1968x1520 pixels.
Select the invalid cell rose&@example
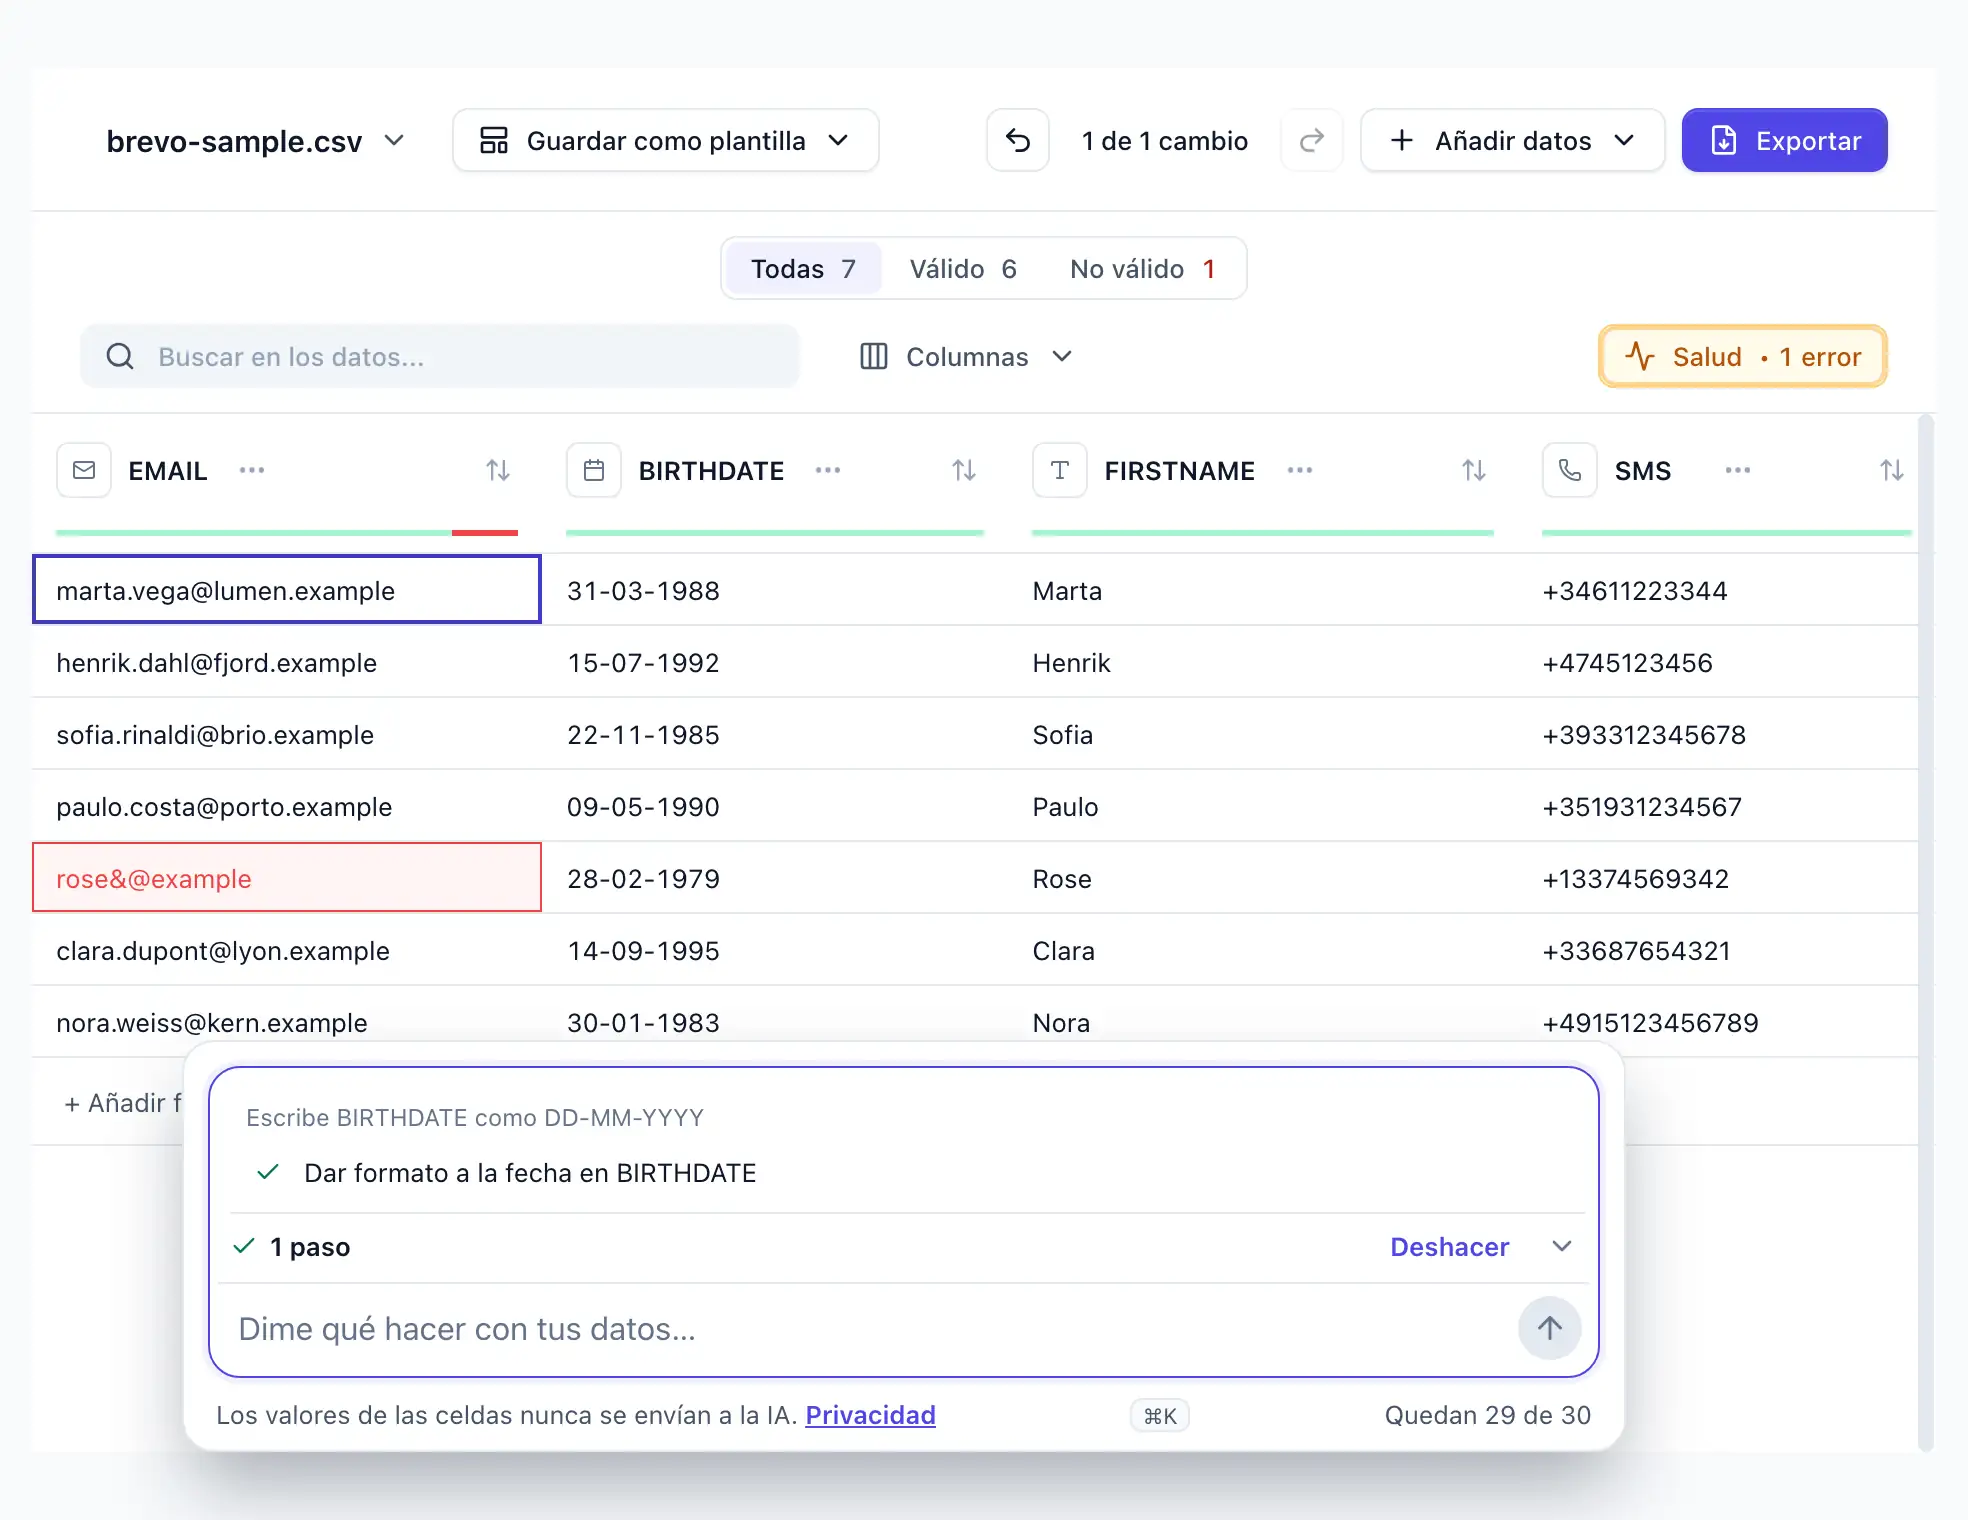click(x=287, y=878)
